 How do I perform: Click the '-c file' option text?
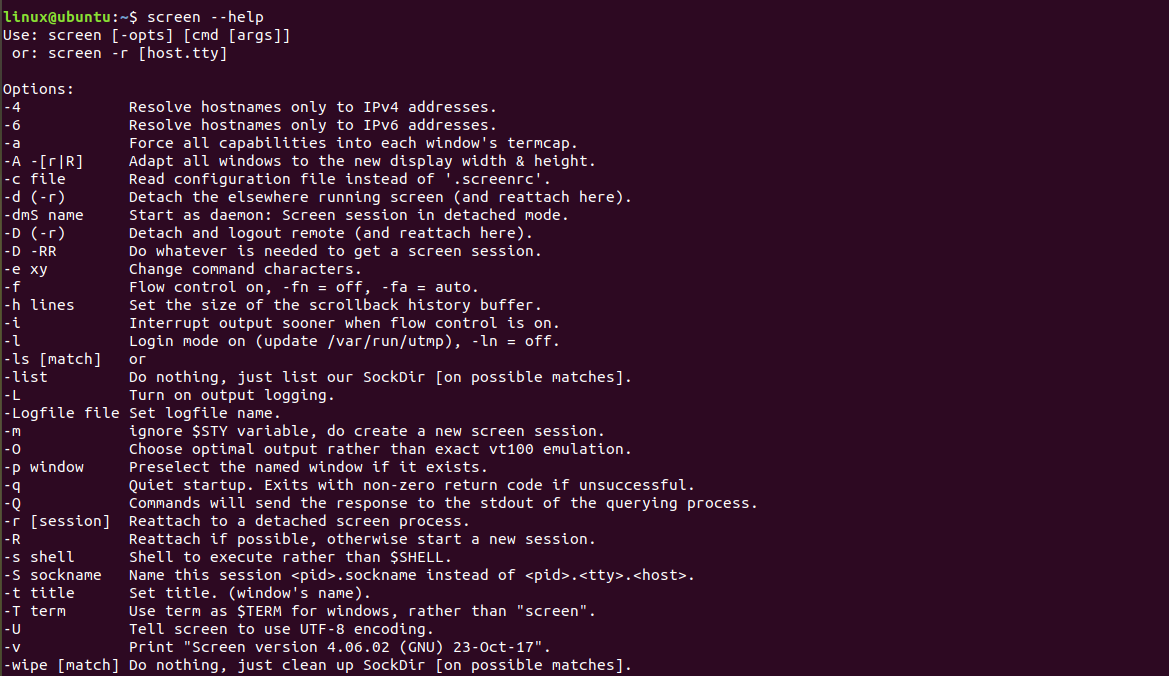point(34,179)
